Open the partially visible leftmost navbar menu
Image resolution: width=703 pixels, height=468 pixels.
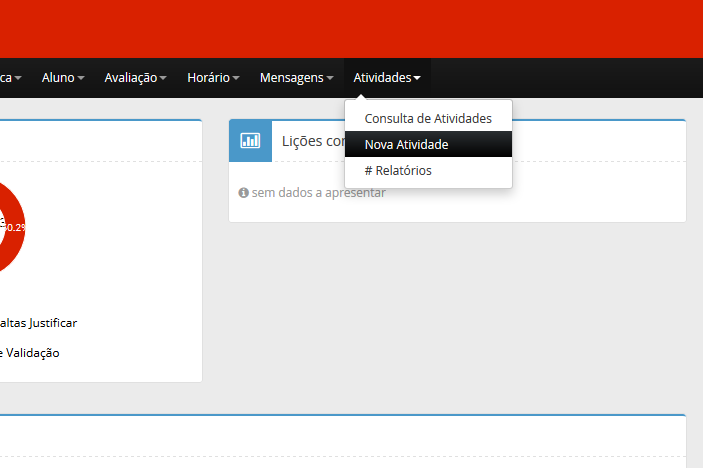tap(10, 77)
